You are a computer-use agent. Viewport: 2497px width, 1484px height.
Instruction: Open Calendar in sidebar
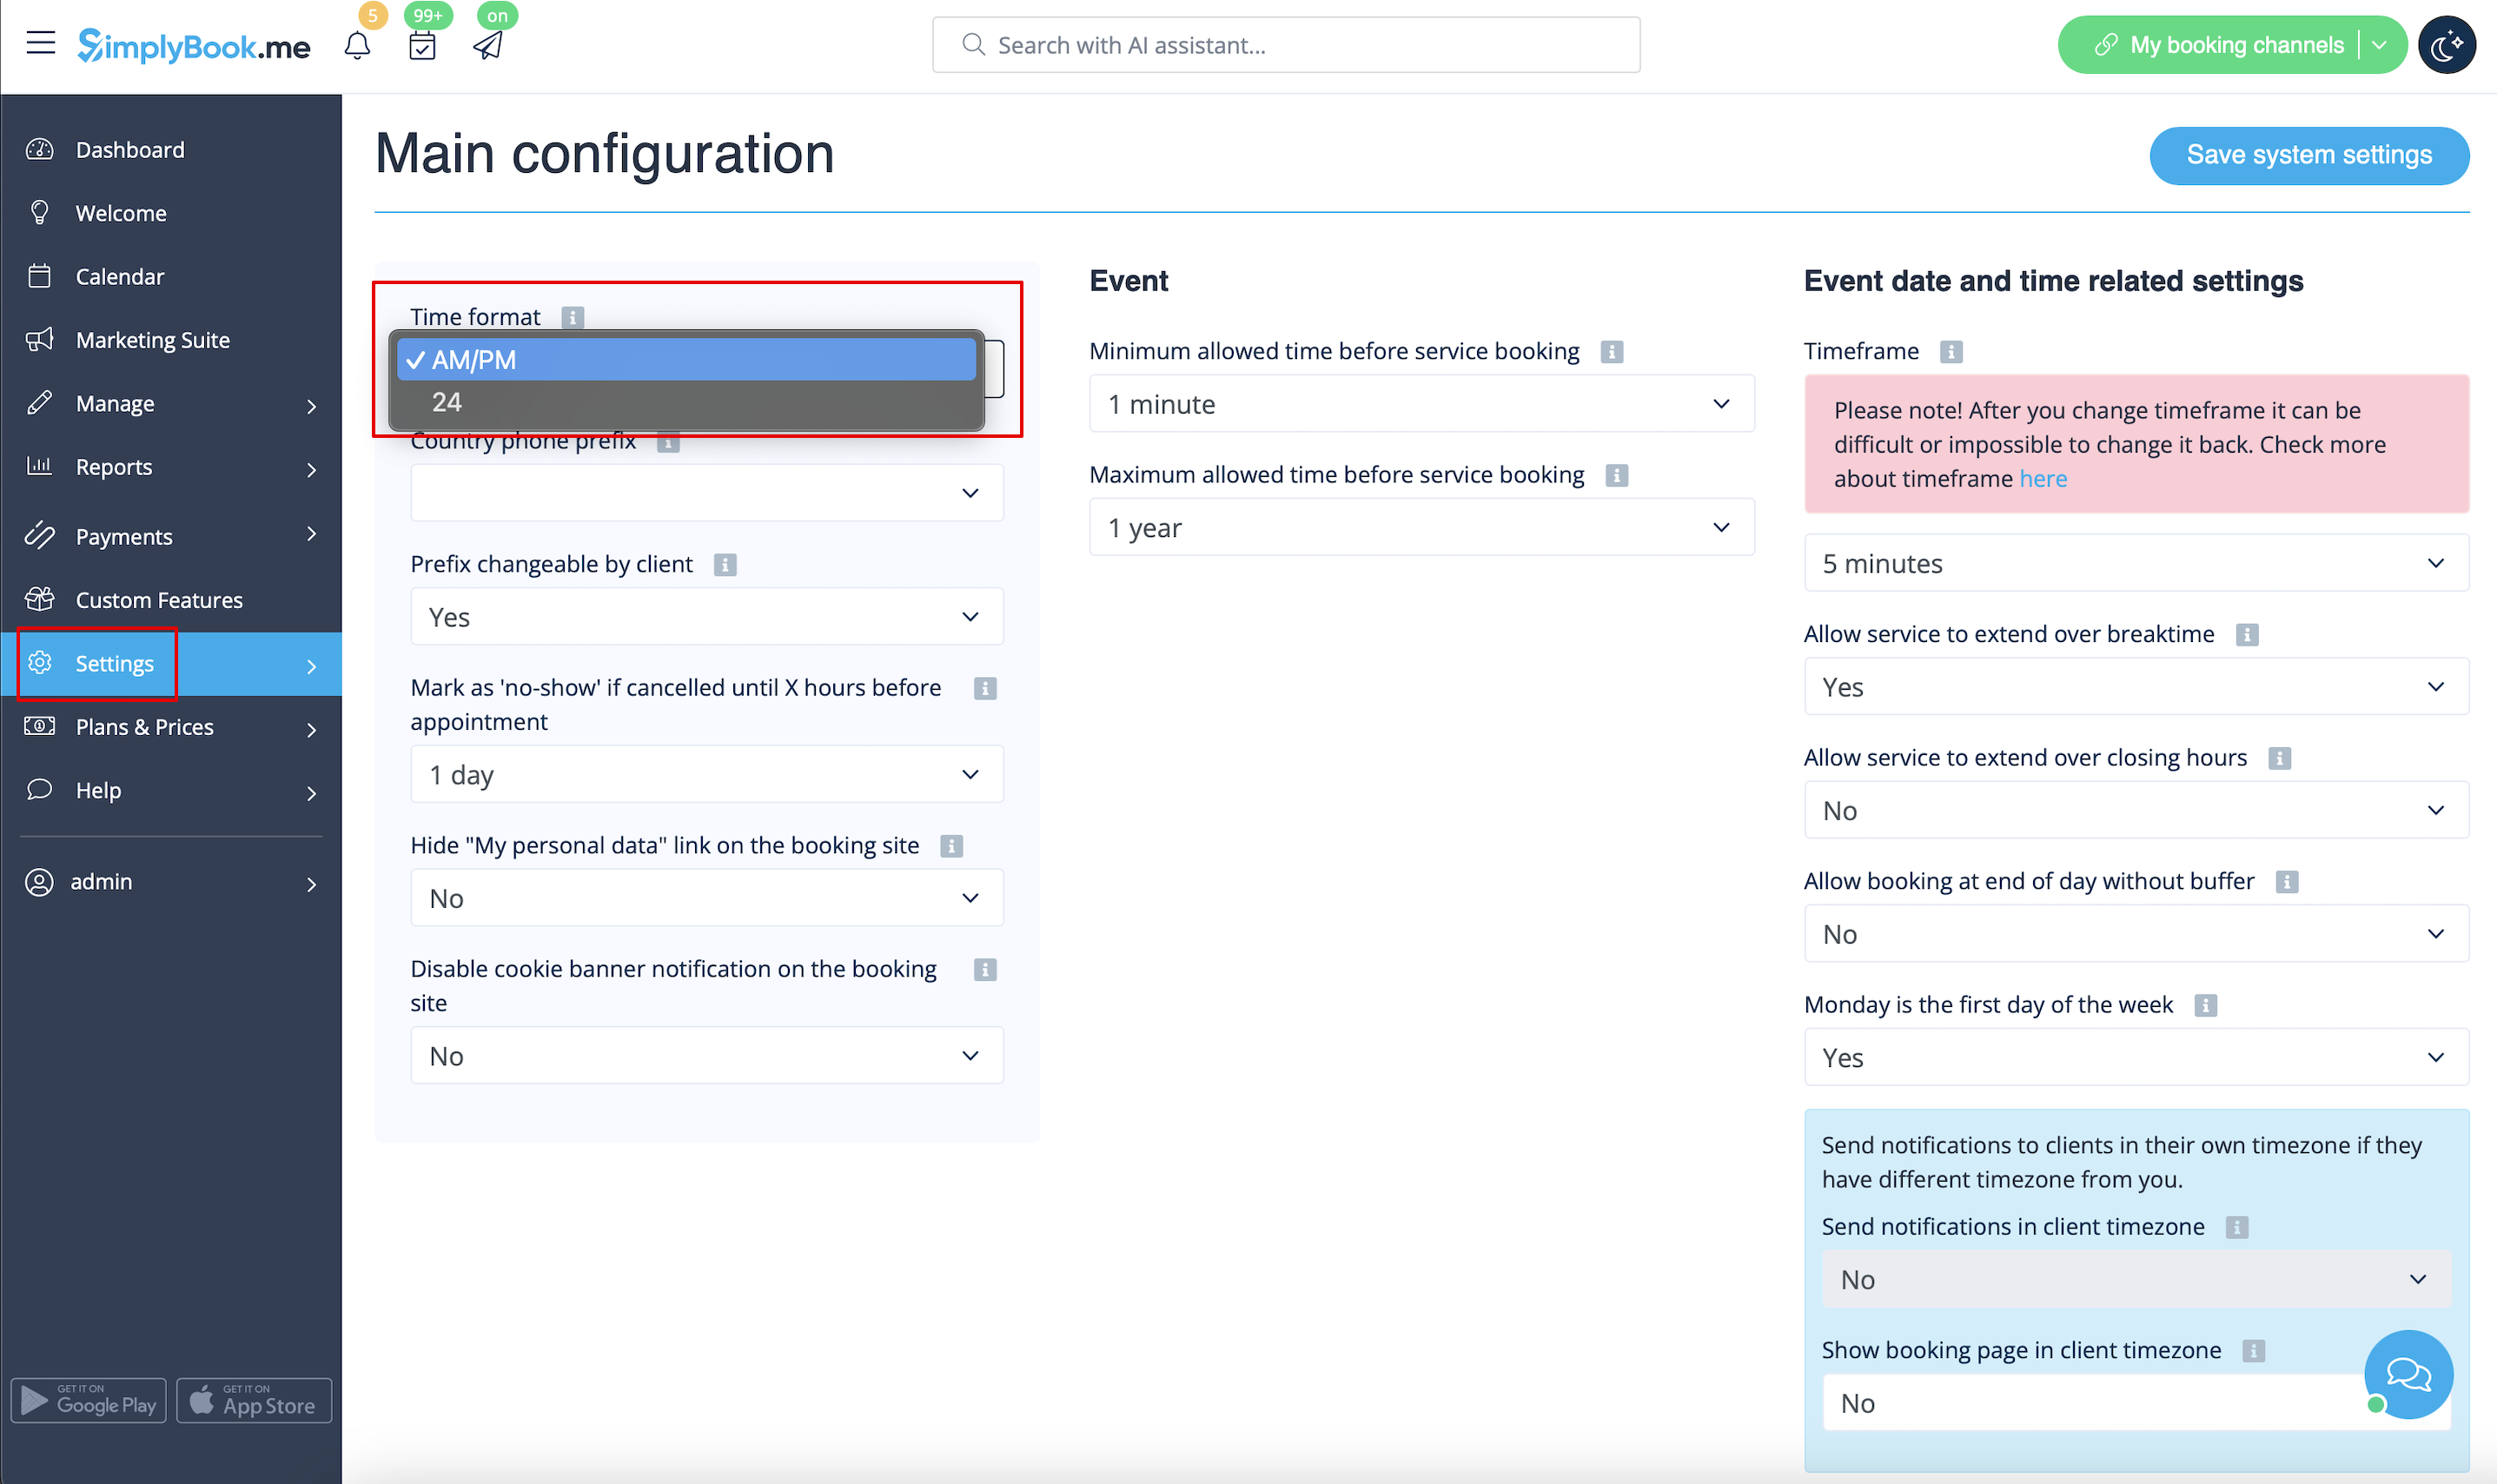(171, 277)
